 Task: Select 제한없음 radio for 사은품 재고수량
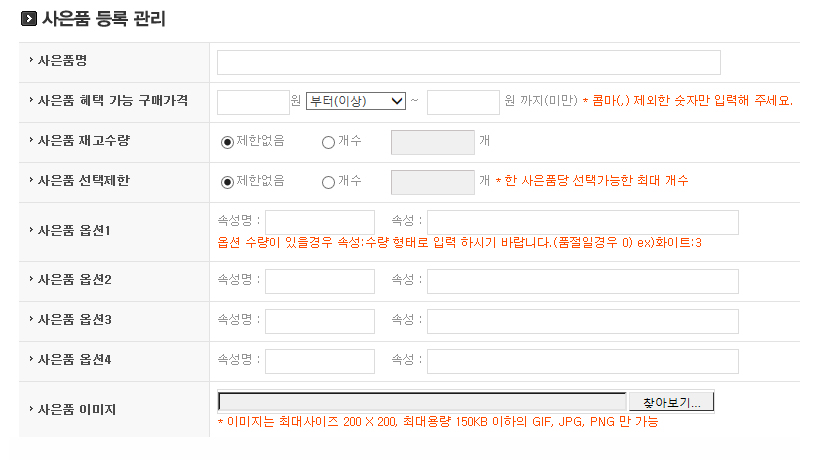(x=227, y=142)
